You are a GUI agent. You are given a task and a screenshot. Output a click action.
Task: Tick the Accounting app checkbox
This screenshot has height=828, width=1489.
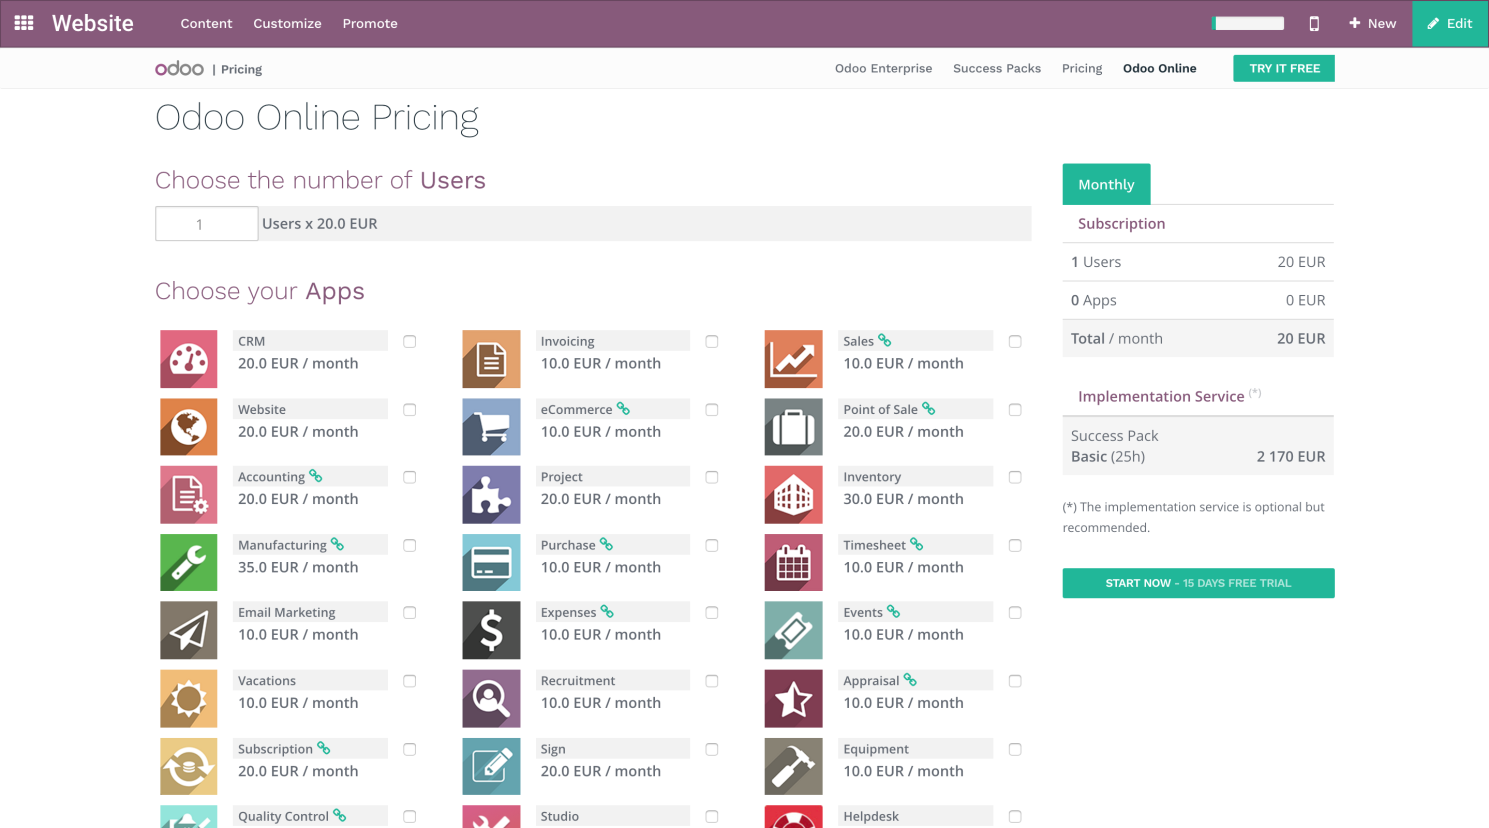pyautogui.click(x=410, y=477)
